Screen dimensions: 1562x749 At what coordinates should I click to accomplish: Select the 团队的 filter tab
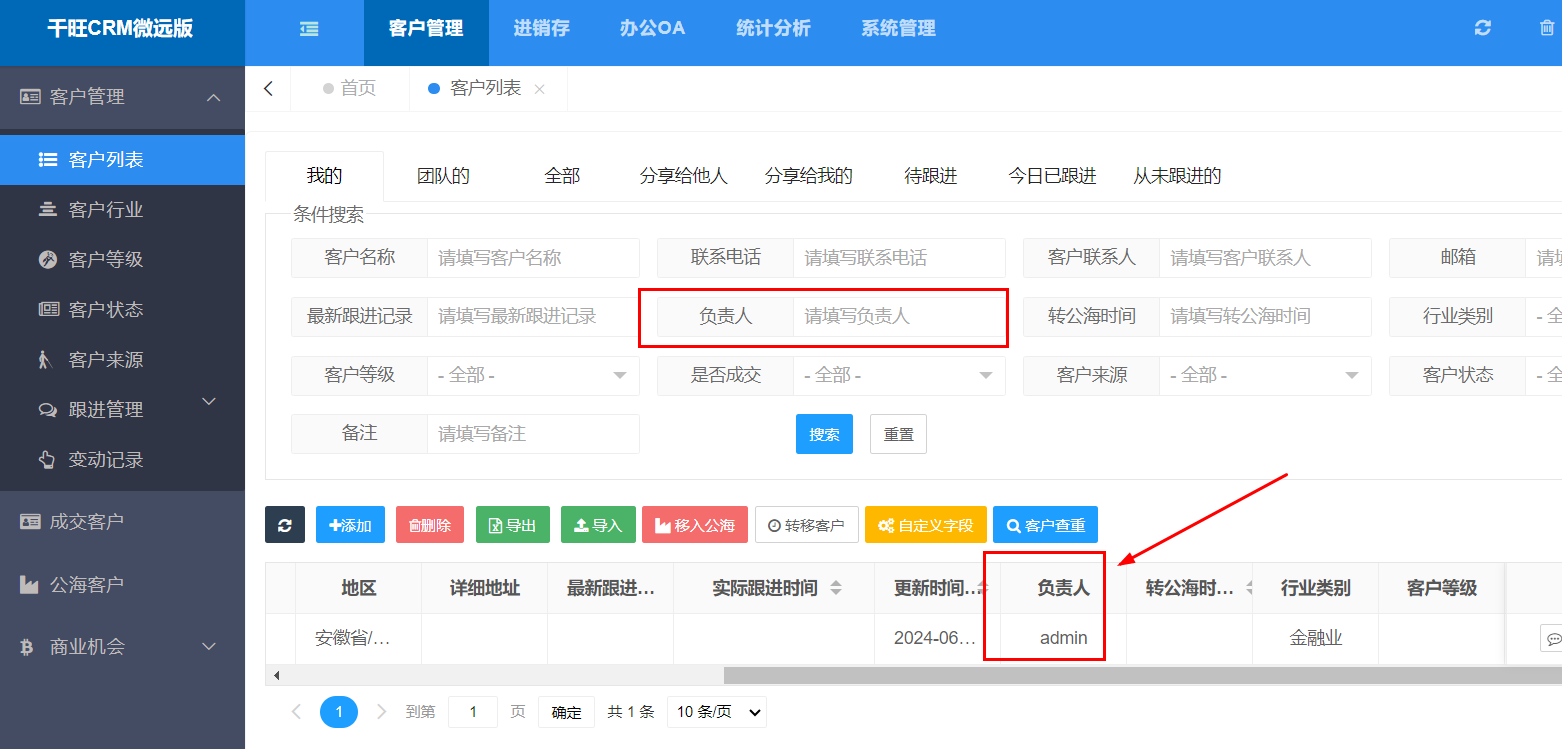pyautogui.click(x=443, y=176)
